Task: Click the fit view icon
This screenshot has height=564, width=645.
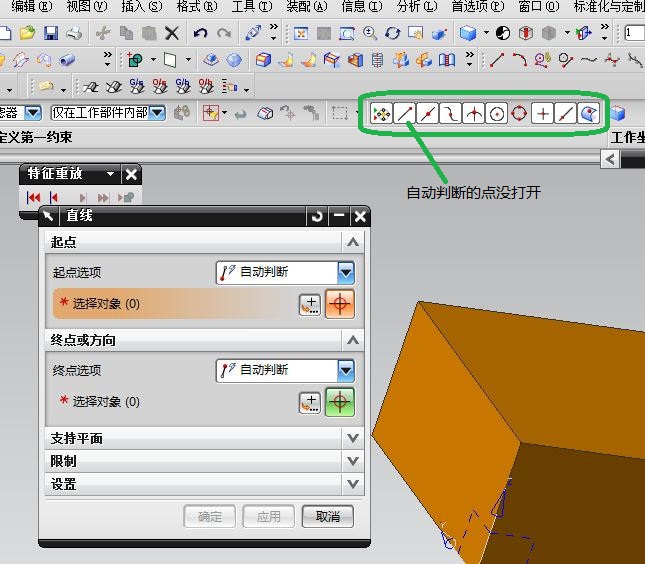Action: [x=301, y=33]
